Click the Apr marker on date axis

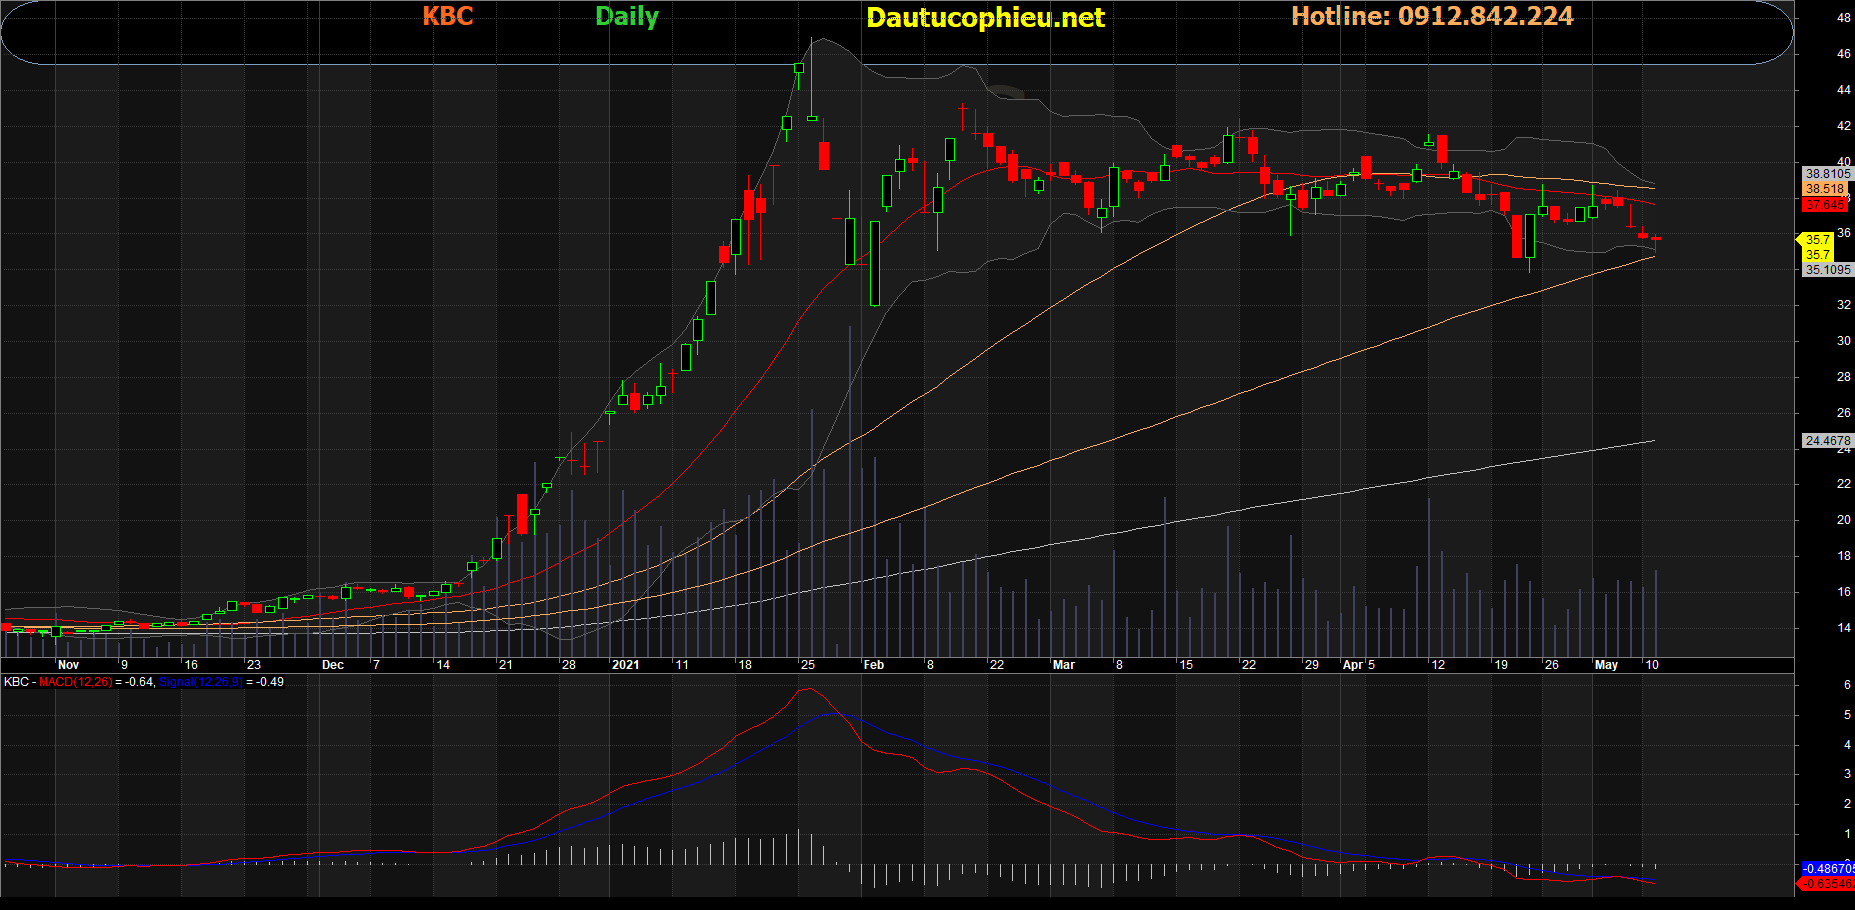pos(1352,665)
